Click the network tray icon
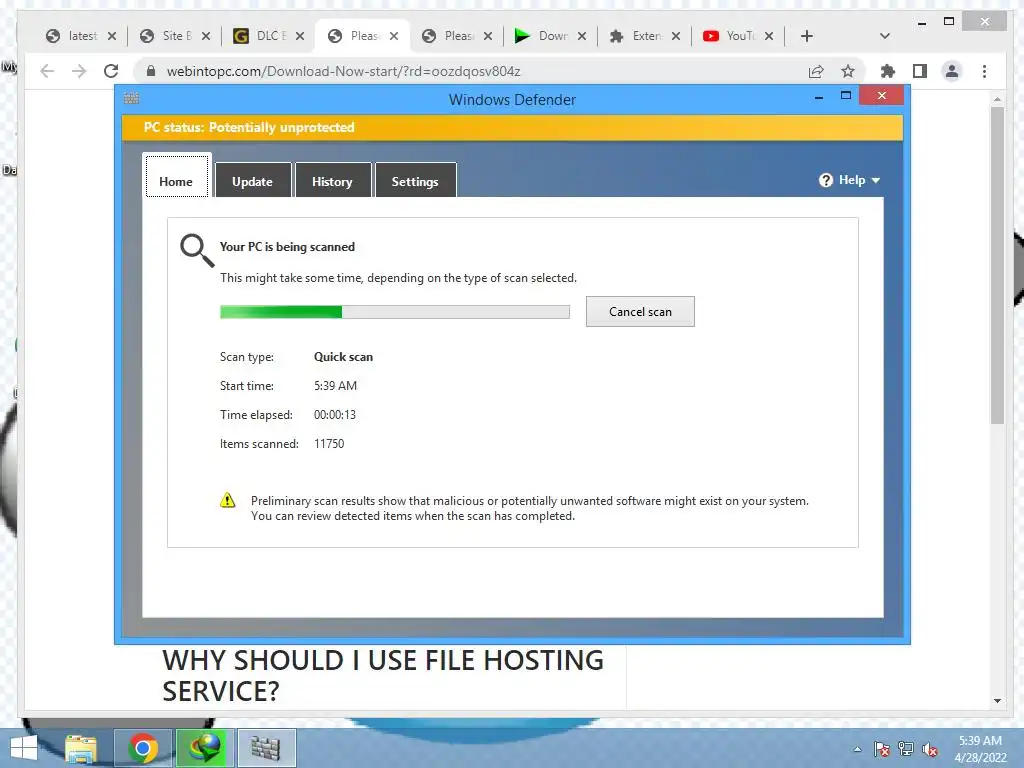 (x=906, y=749)
